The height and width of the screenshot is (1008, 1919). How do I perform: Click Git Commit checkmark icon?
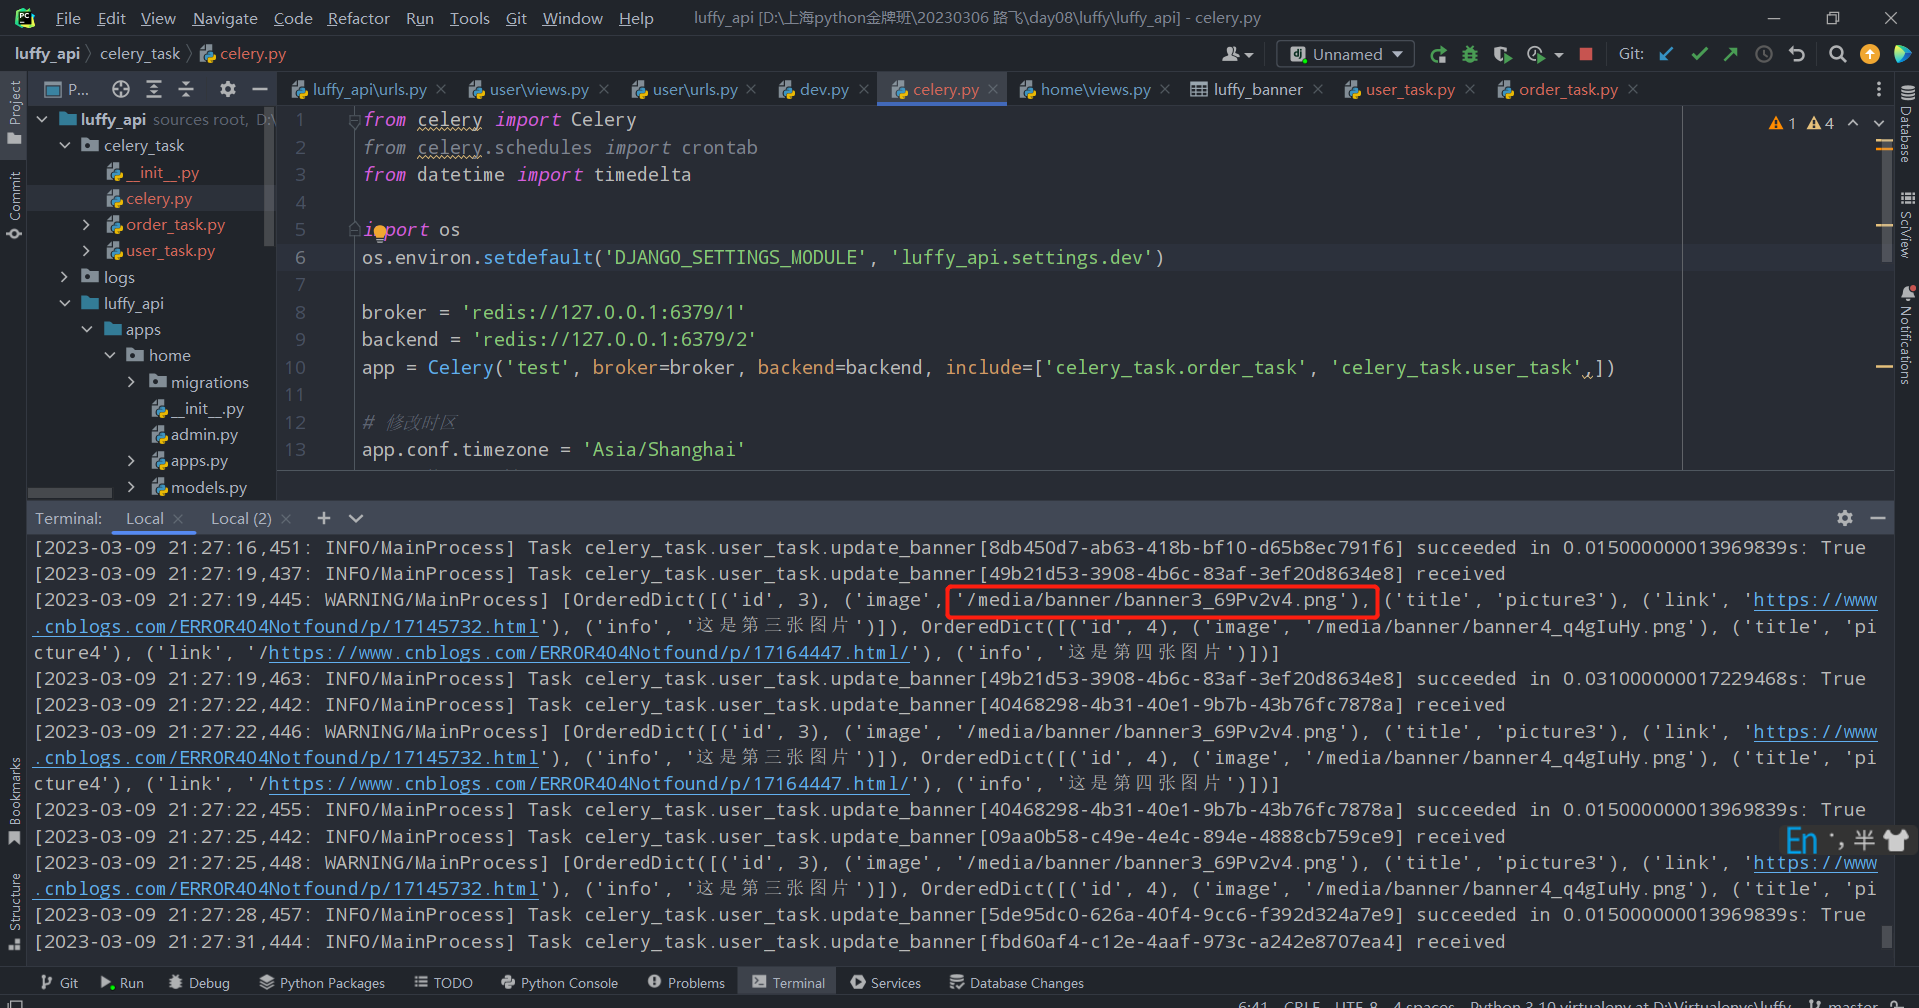tap(1699, 54)
